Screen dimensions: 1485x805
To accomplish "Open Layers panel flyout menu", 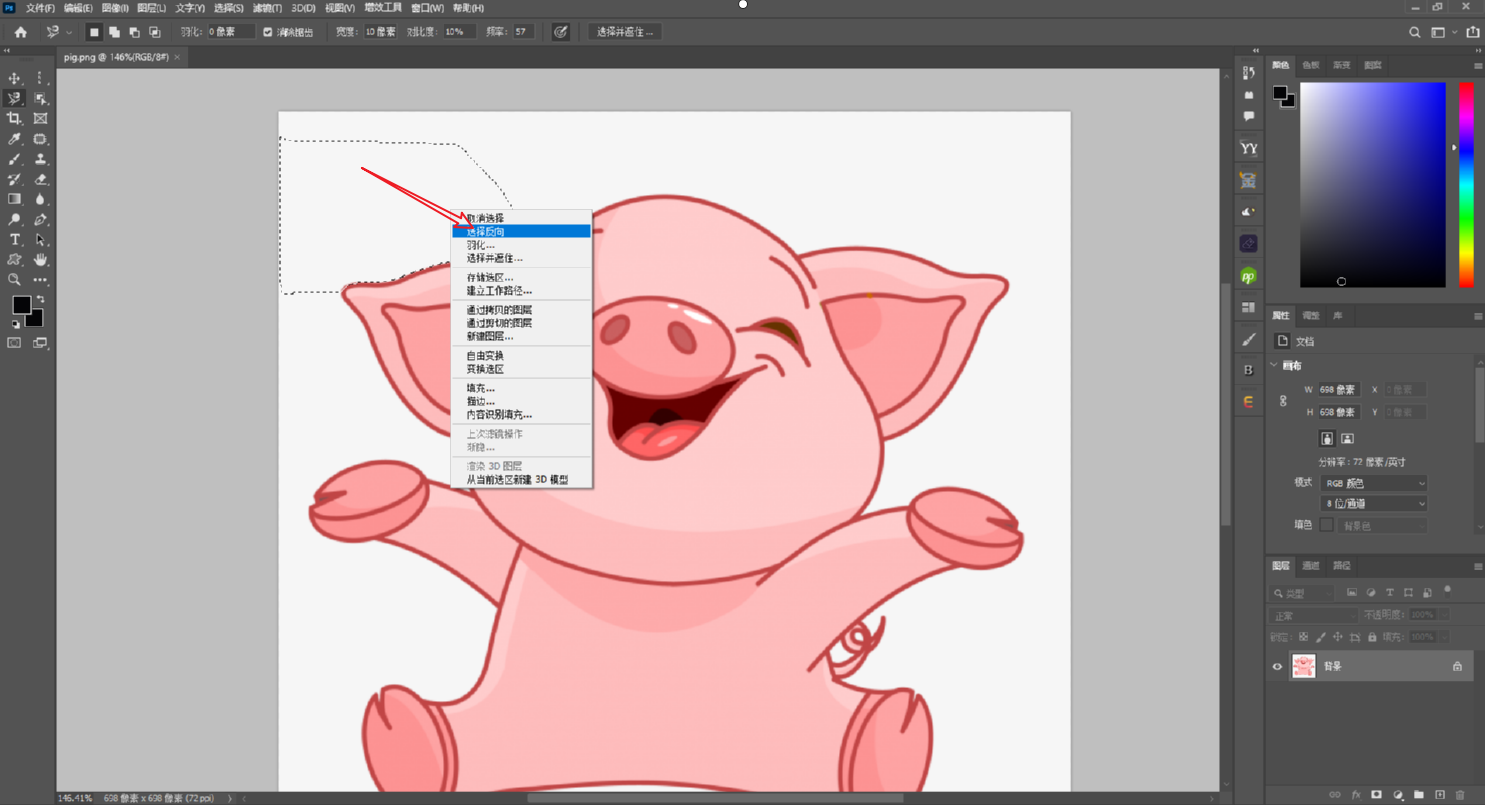I will point(1478,566).
